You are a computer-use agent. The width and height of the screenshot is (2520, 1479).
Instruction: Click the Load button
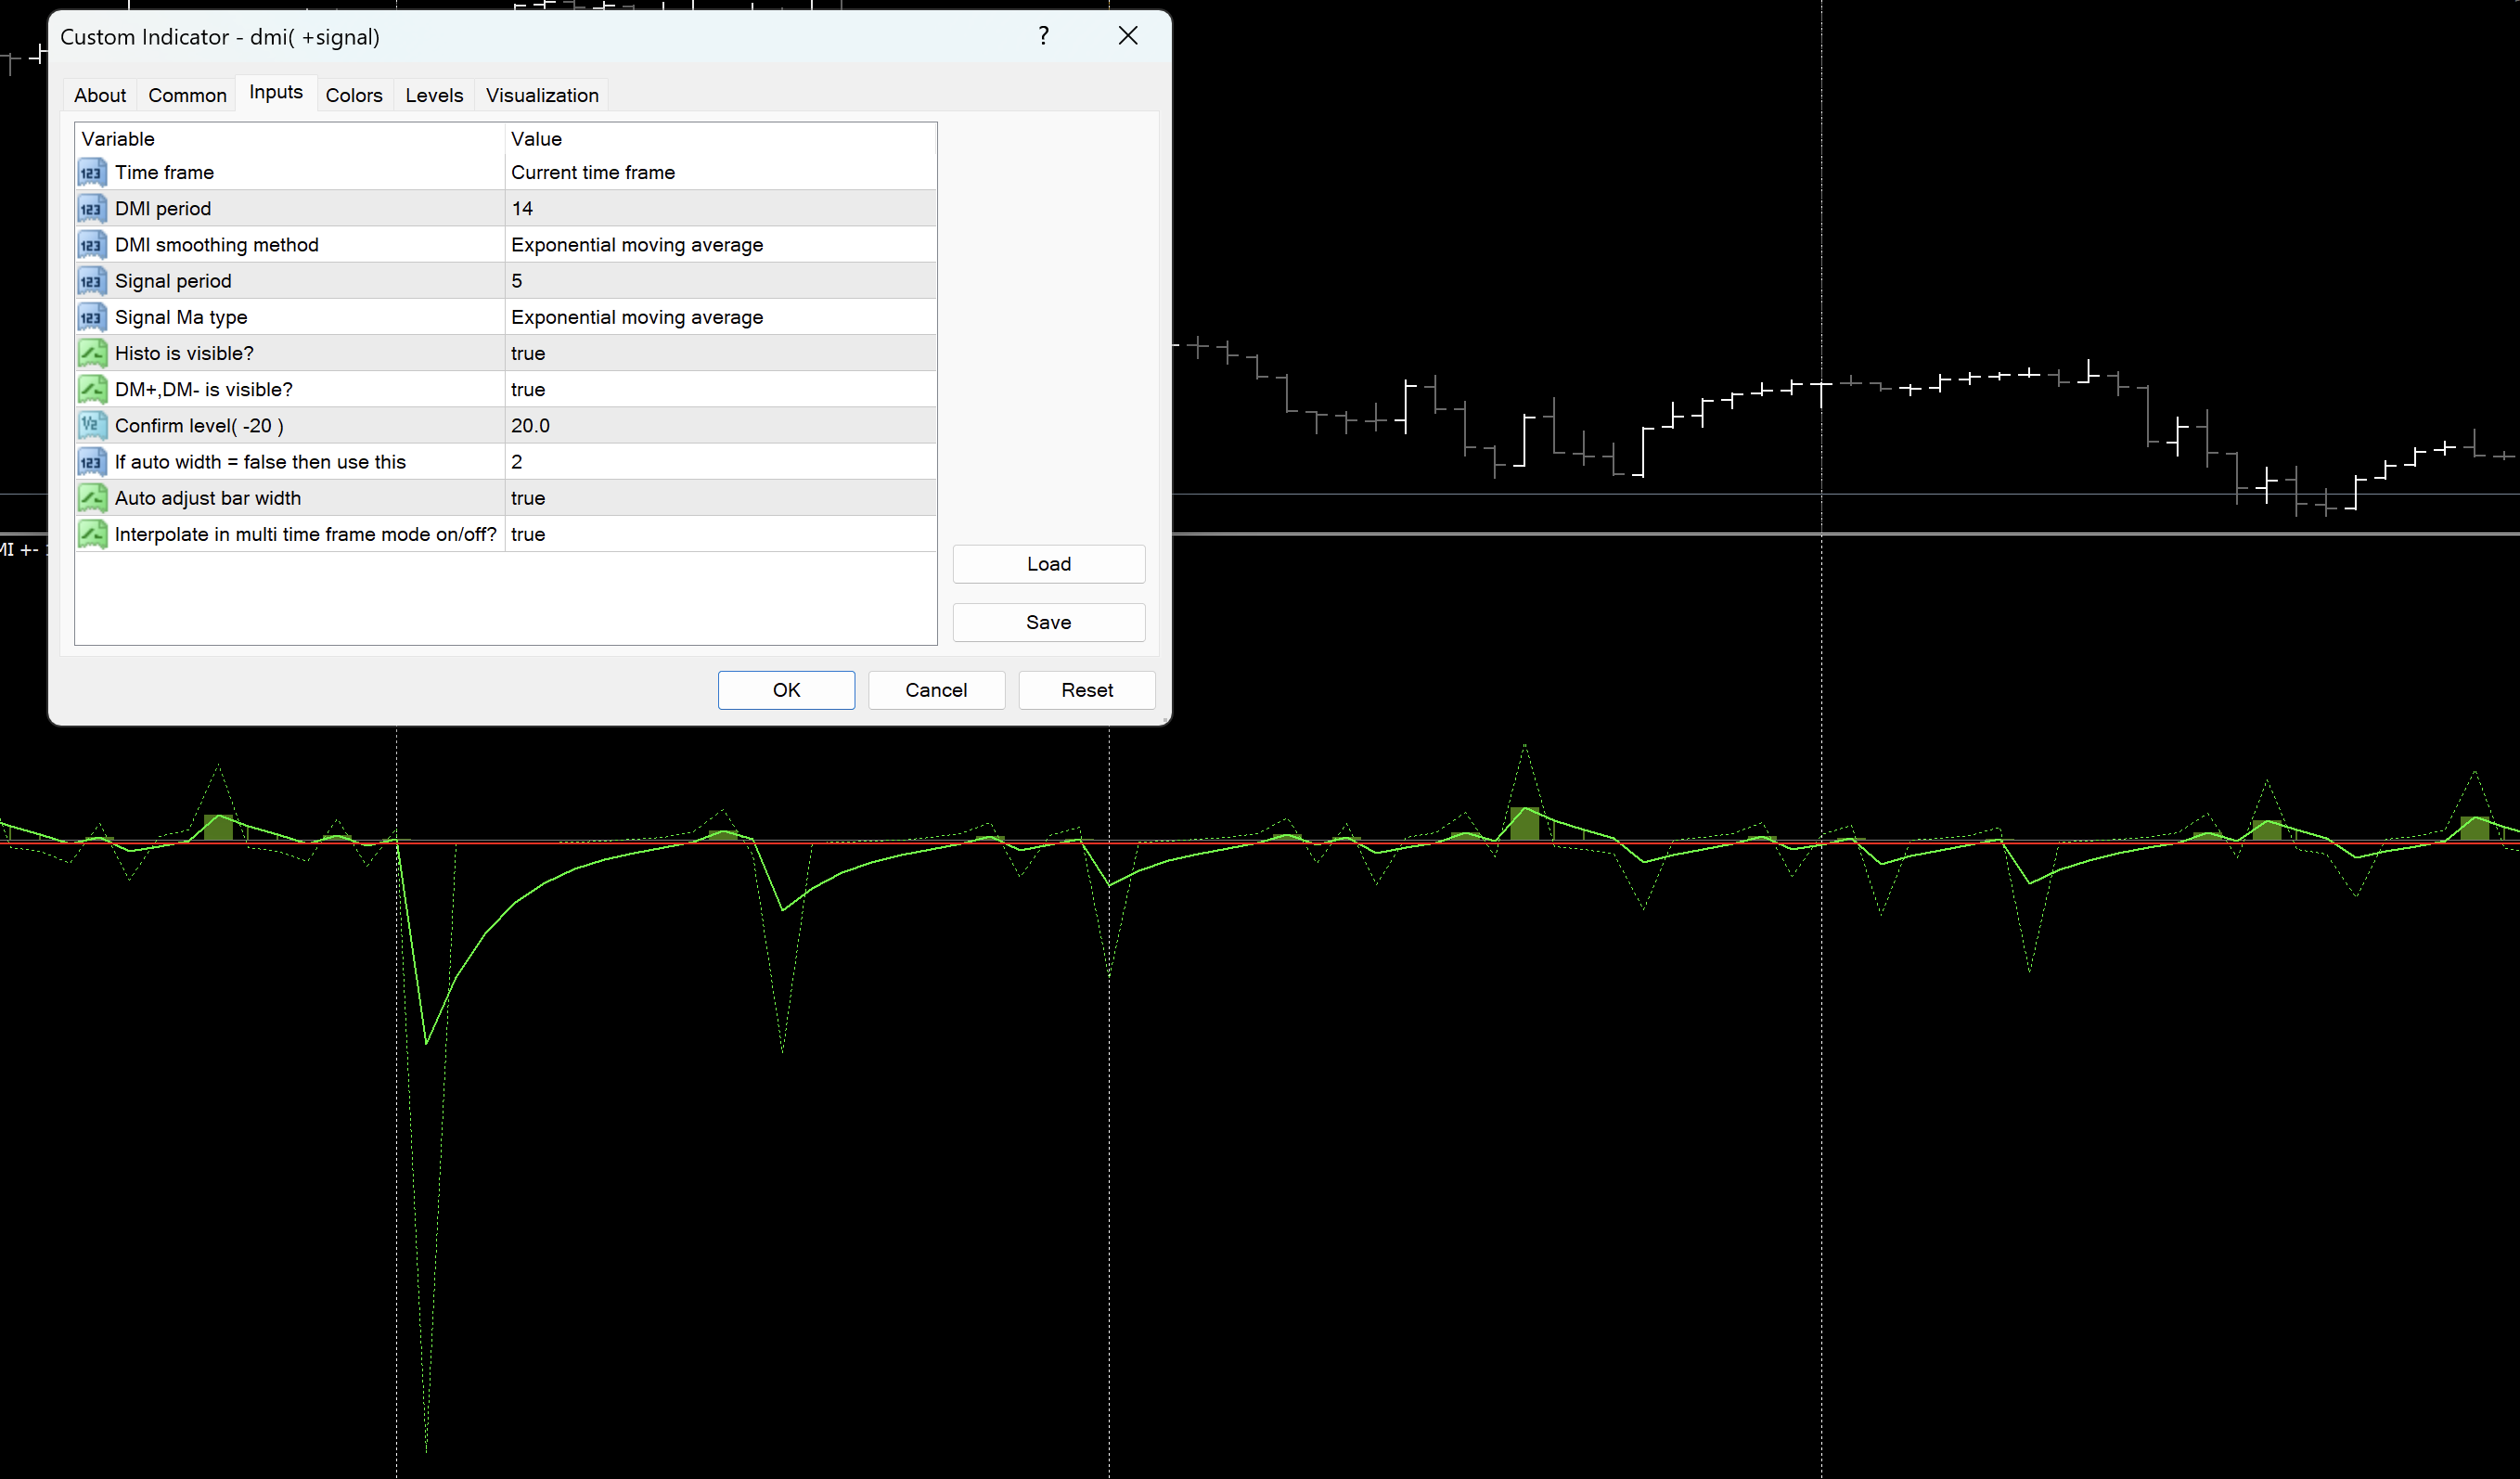(1048, 564)
